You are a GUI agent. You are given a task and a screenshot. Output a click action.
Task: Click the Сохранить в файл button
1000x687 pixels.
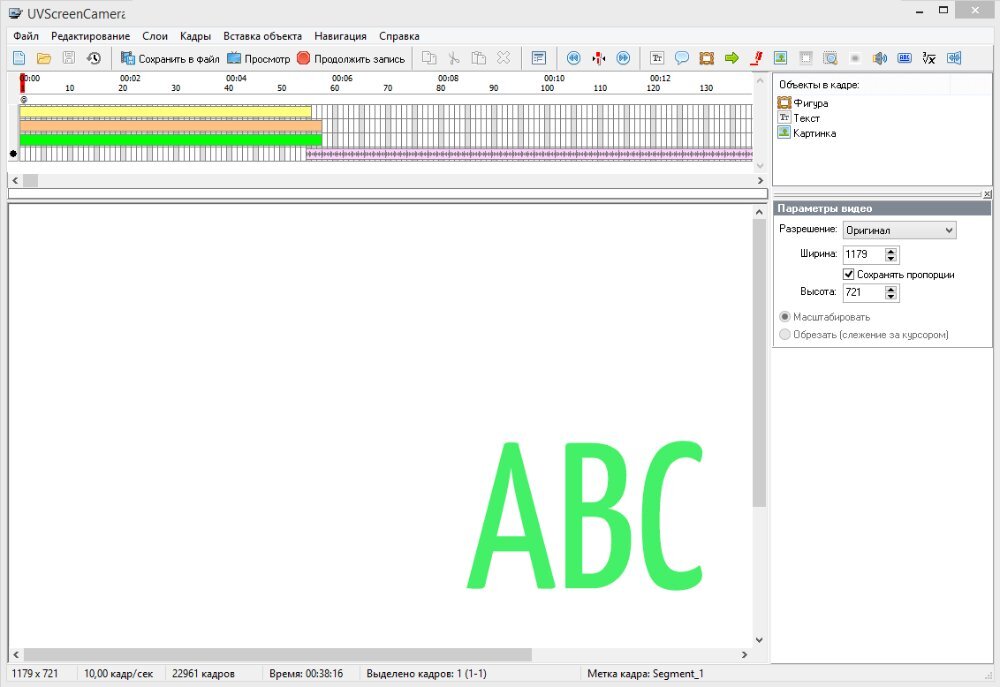pos(170,58)
